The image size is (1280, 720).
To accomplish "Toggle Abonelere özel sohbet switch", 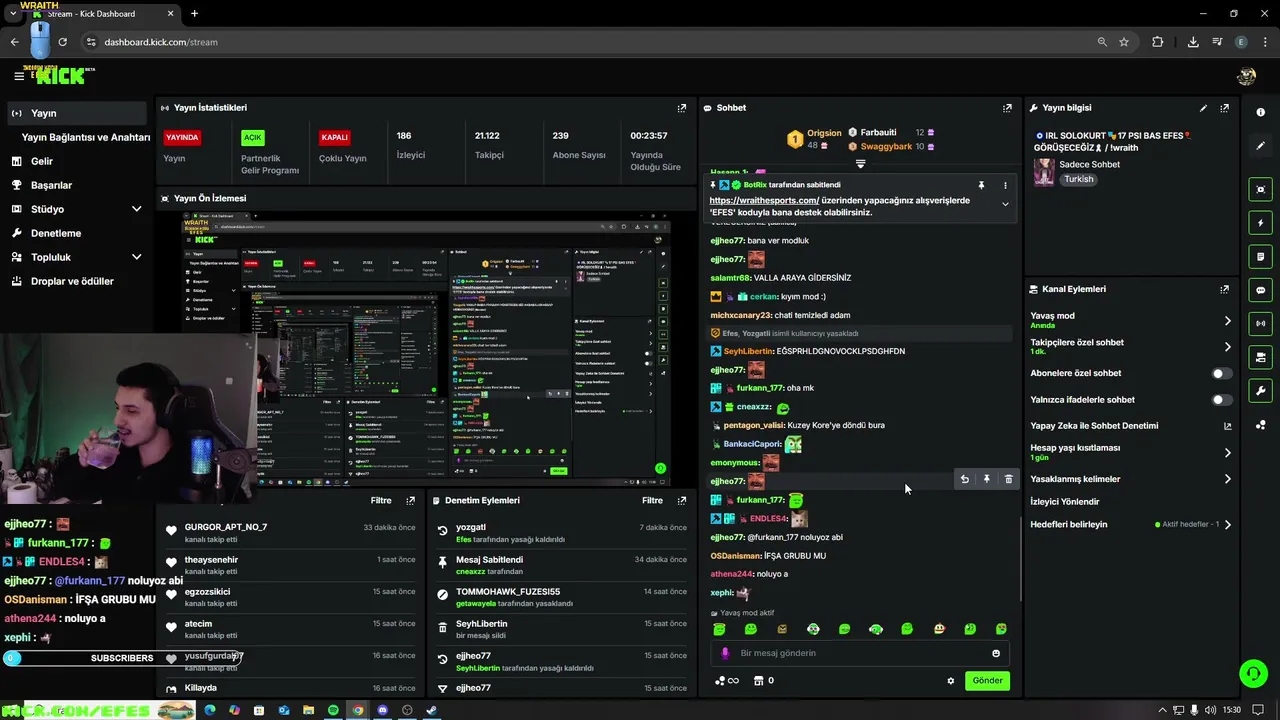I will point(1221,373).
